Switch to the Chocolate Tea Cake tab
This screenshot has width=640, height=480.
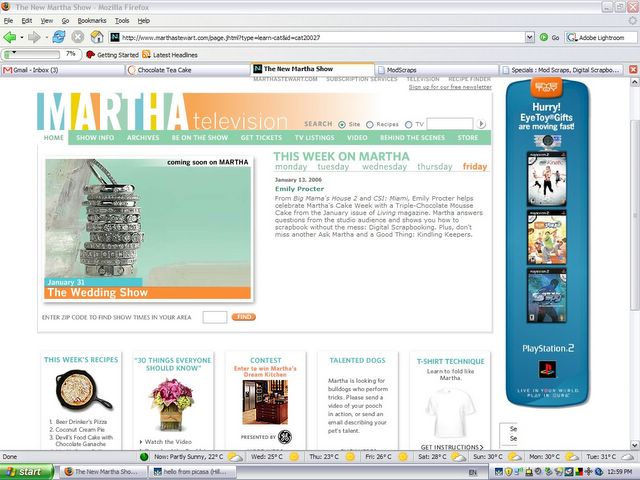[187, 70]
